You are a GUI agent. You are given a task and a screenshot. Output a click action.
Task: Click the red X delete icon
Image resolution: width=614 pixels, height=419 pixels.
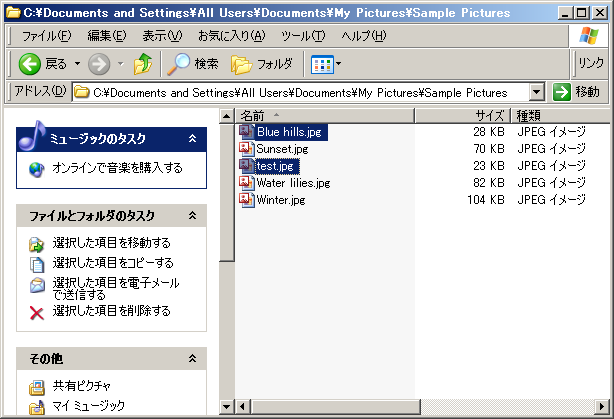37,313
